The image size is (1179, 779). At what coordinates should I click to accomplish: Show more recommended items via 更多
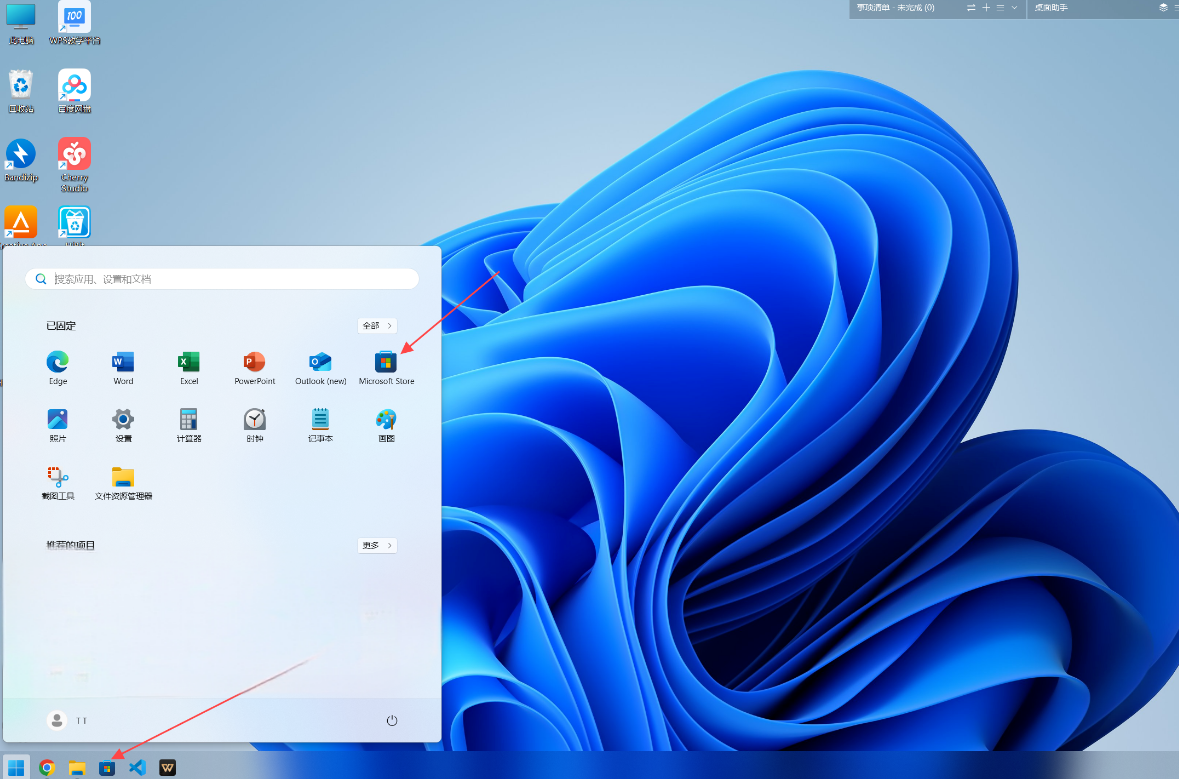pos(377,545)
